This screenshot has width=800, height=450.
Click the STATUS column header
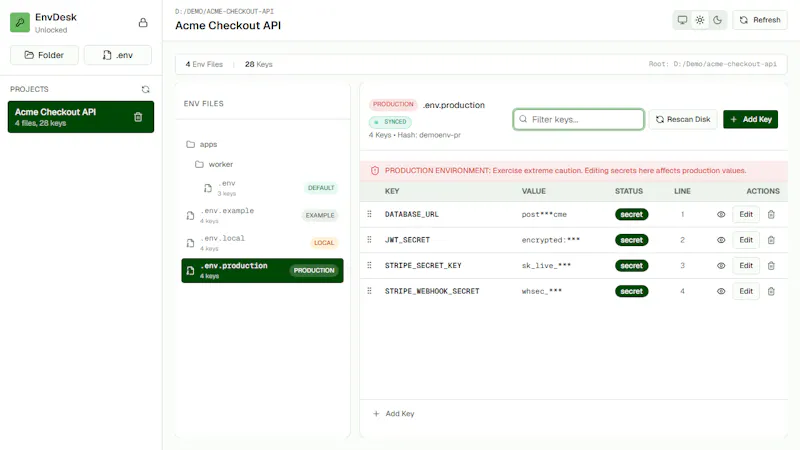(629, 191)
